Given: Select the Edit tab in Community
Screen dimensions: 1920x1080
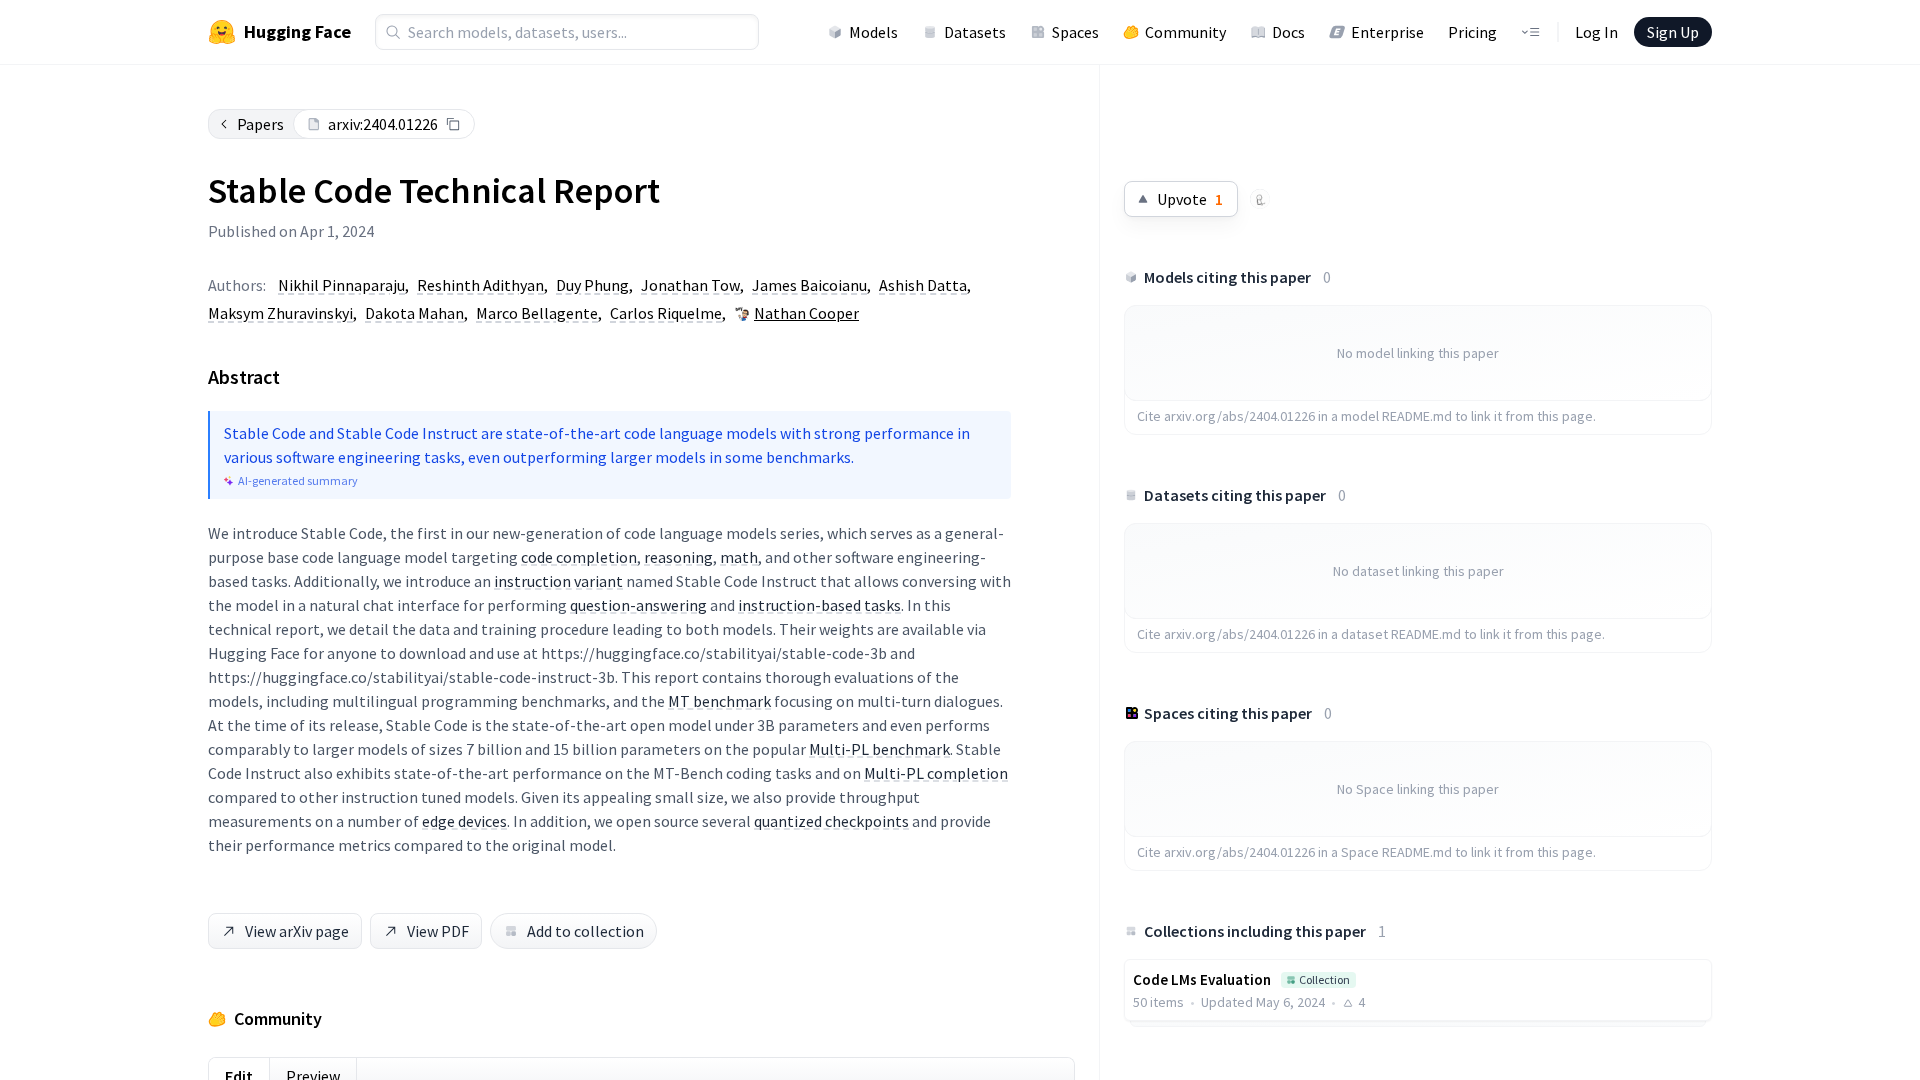Looking at the screenshot, I should coord(239,1073).
